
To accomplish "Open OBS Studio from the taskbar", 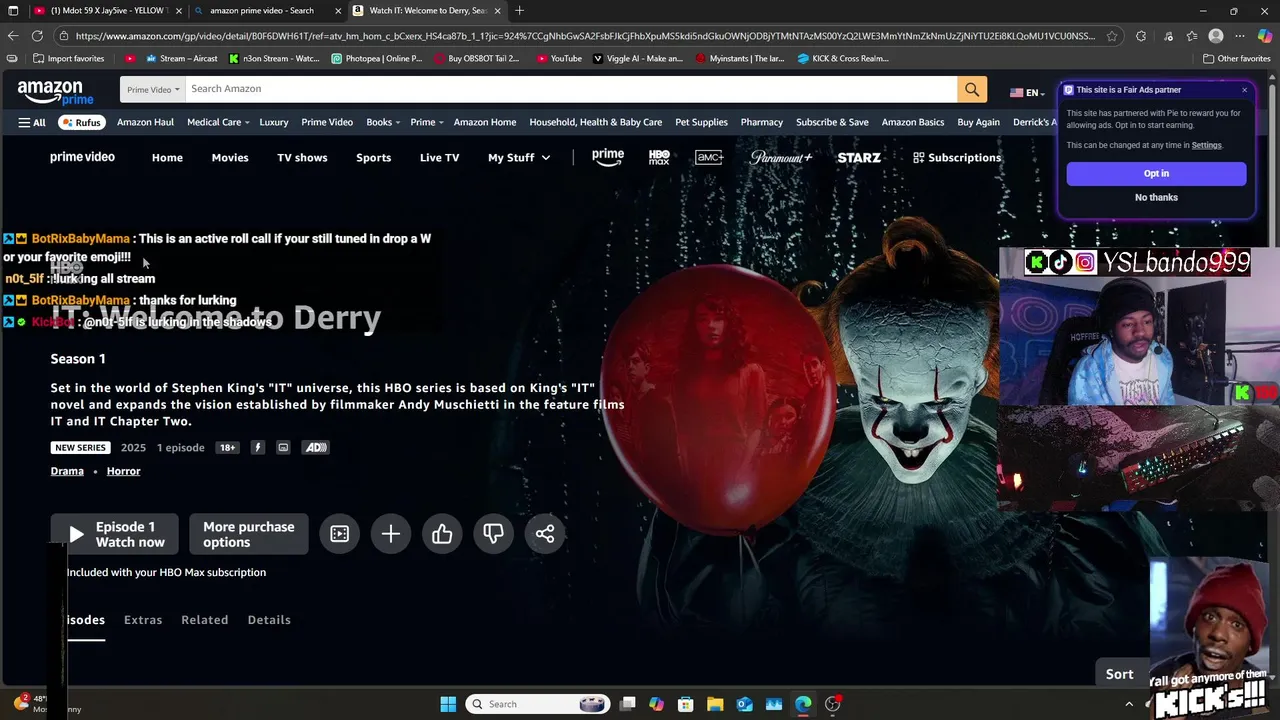I will tap(833, 704).
